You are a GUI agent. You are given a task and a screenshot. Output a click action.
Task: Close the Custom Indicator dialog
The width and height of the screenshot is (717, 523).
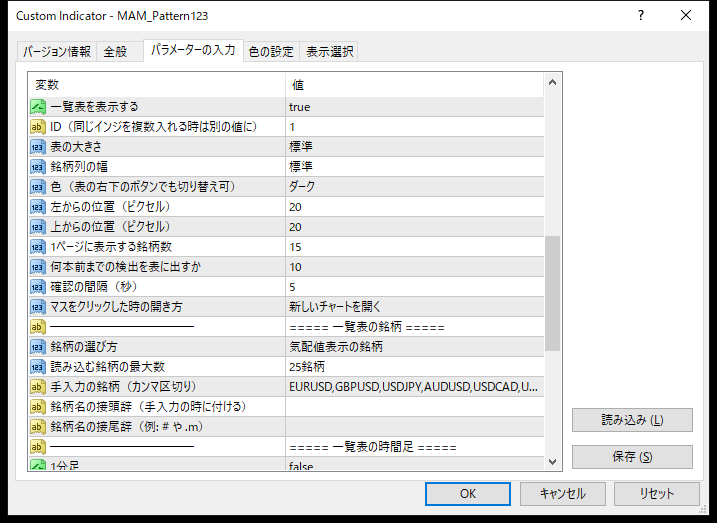tap(686, 16)
